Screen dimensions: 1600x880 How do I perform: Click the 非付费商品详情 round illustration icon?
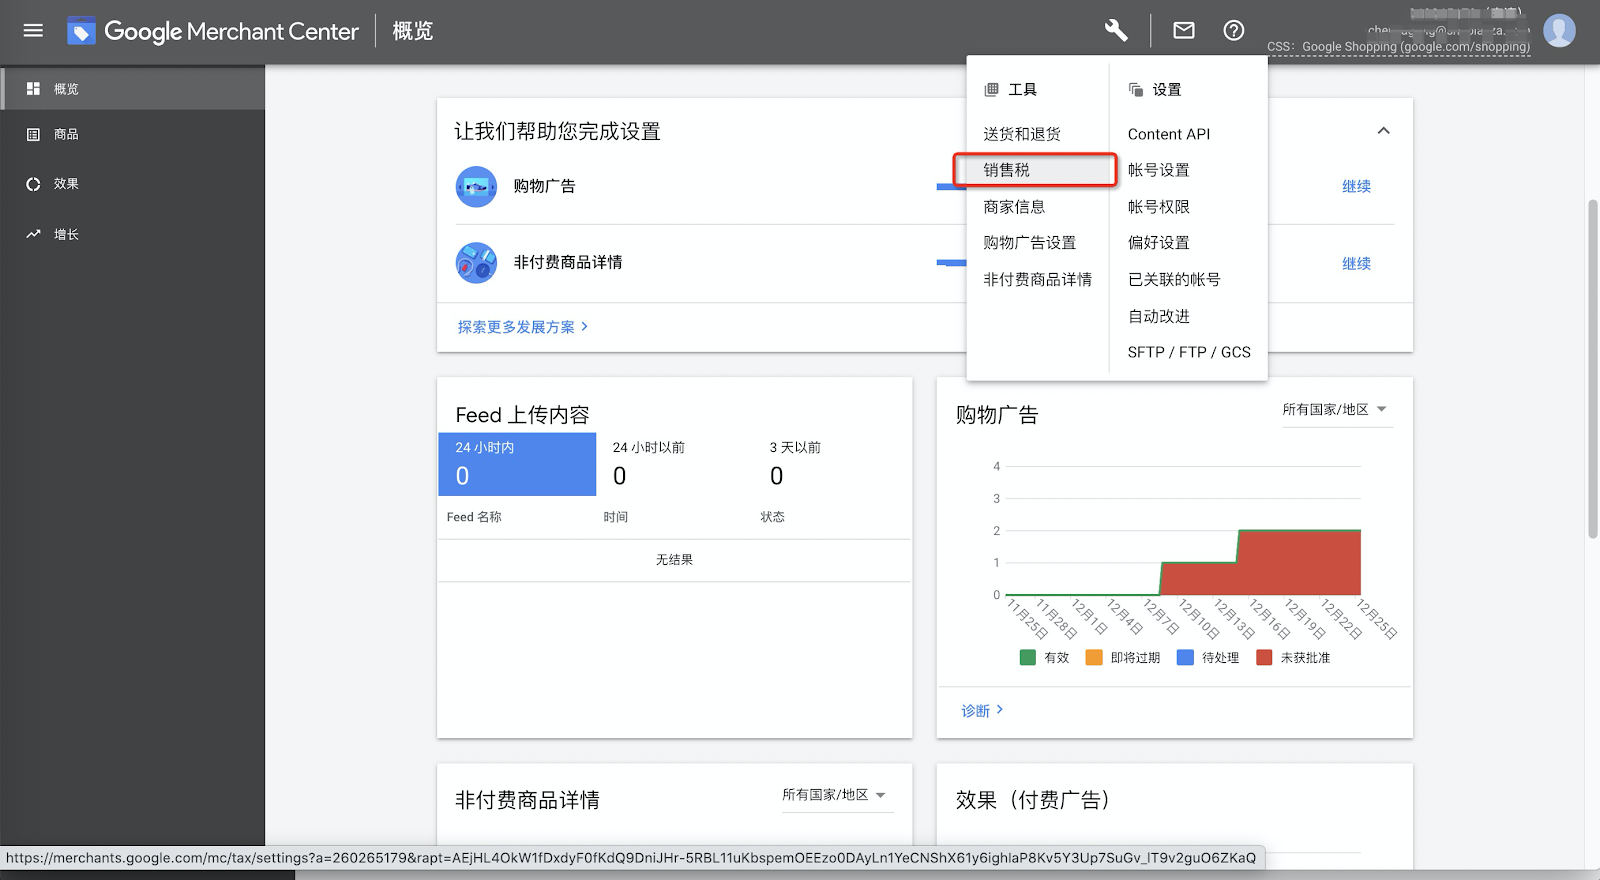[476, 263]
